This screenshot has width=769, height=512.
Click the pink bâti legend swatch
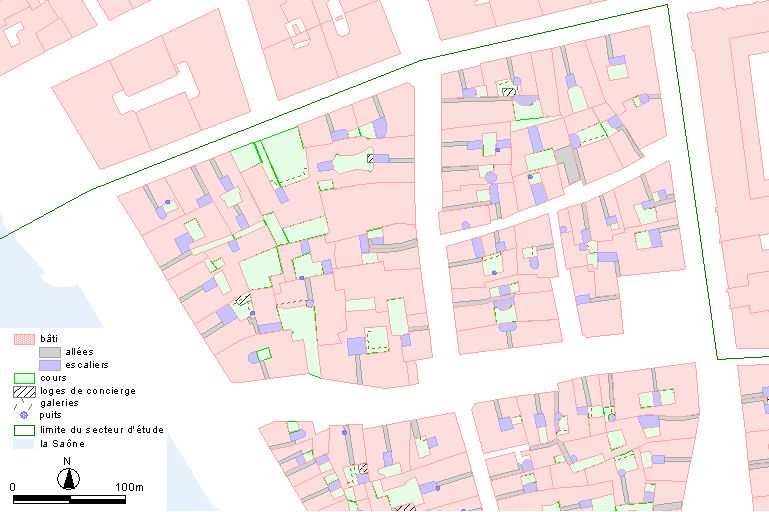click(x=24, y=339)
